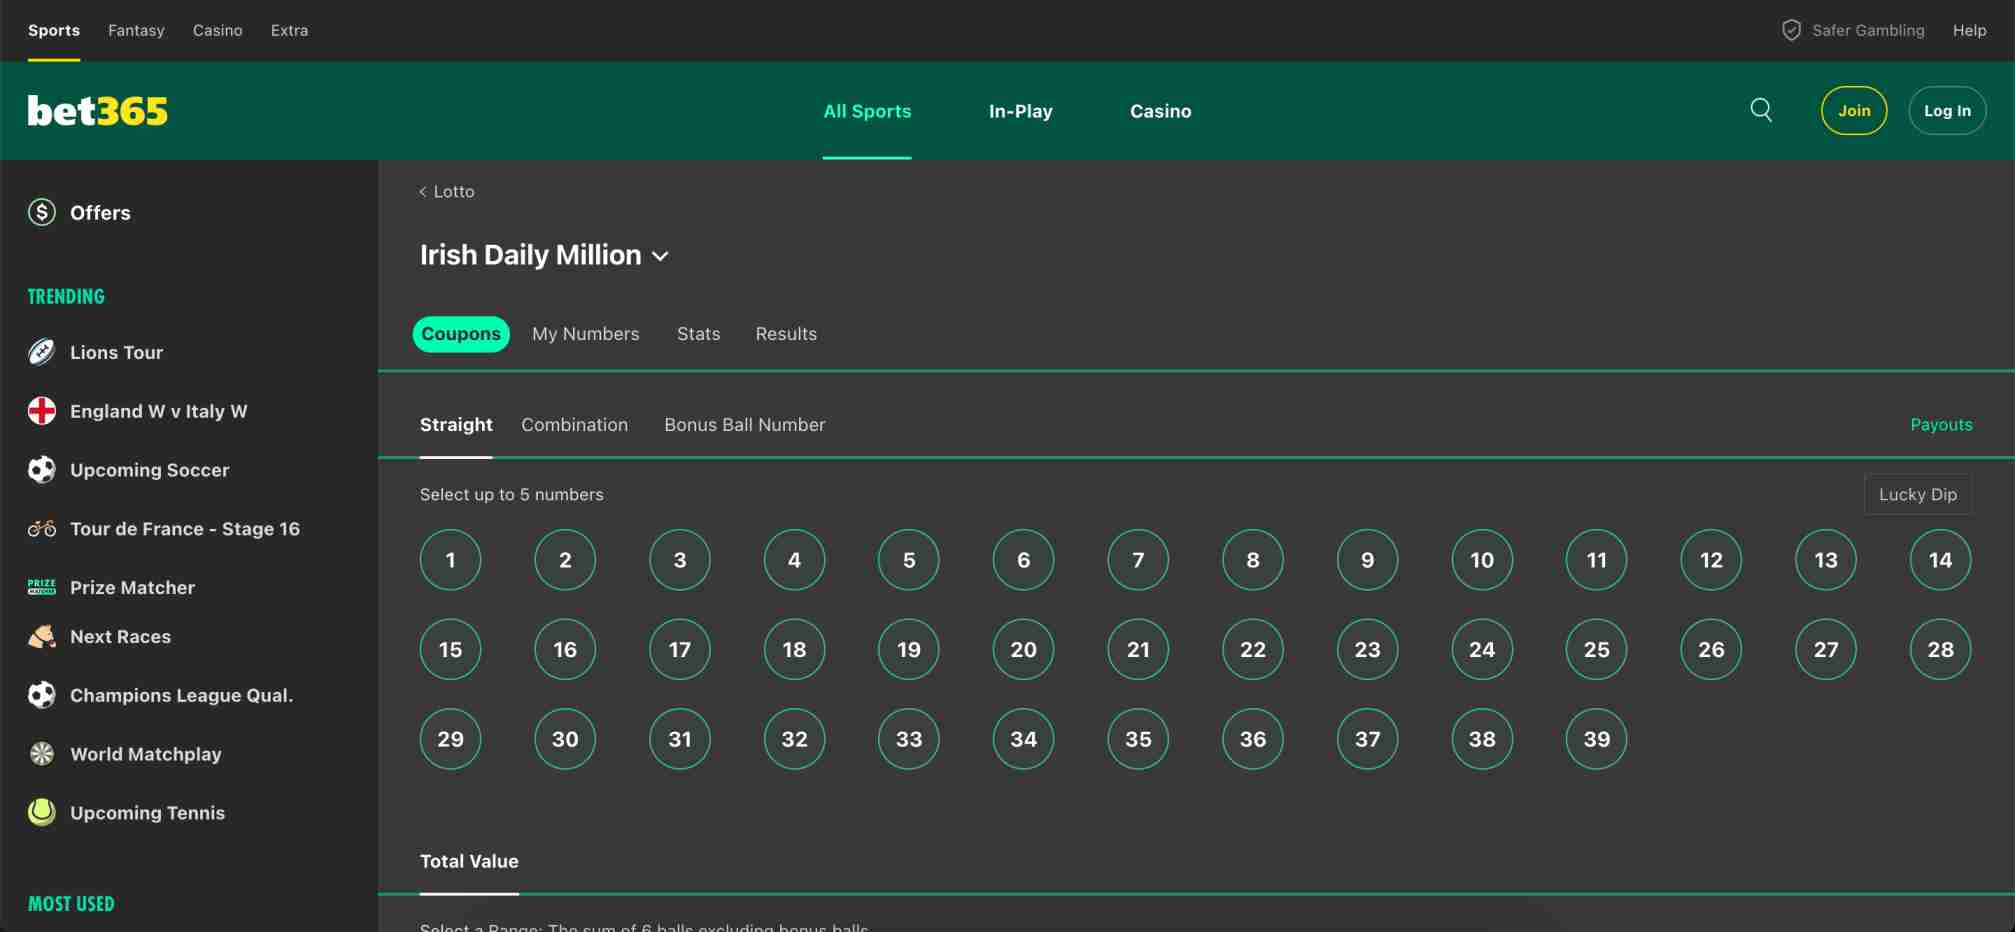This screenshot has height=932, width=2015.
Task: Open the Safer Gambling link
Action: pos(1867,30)
